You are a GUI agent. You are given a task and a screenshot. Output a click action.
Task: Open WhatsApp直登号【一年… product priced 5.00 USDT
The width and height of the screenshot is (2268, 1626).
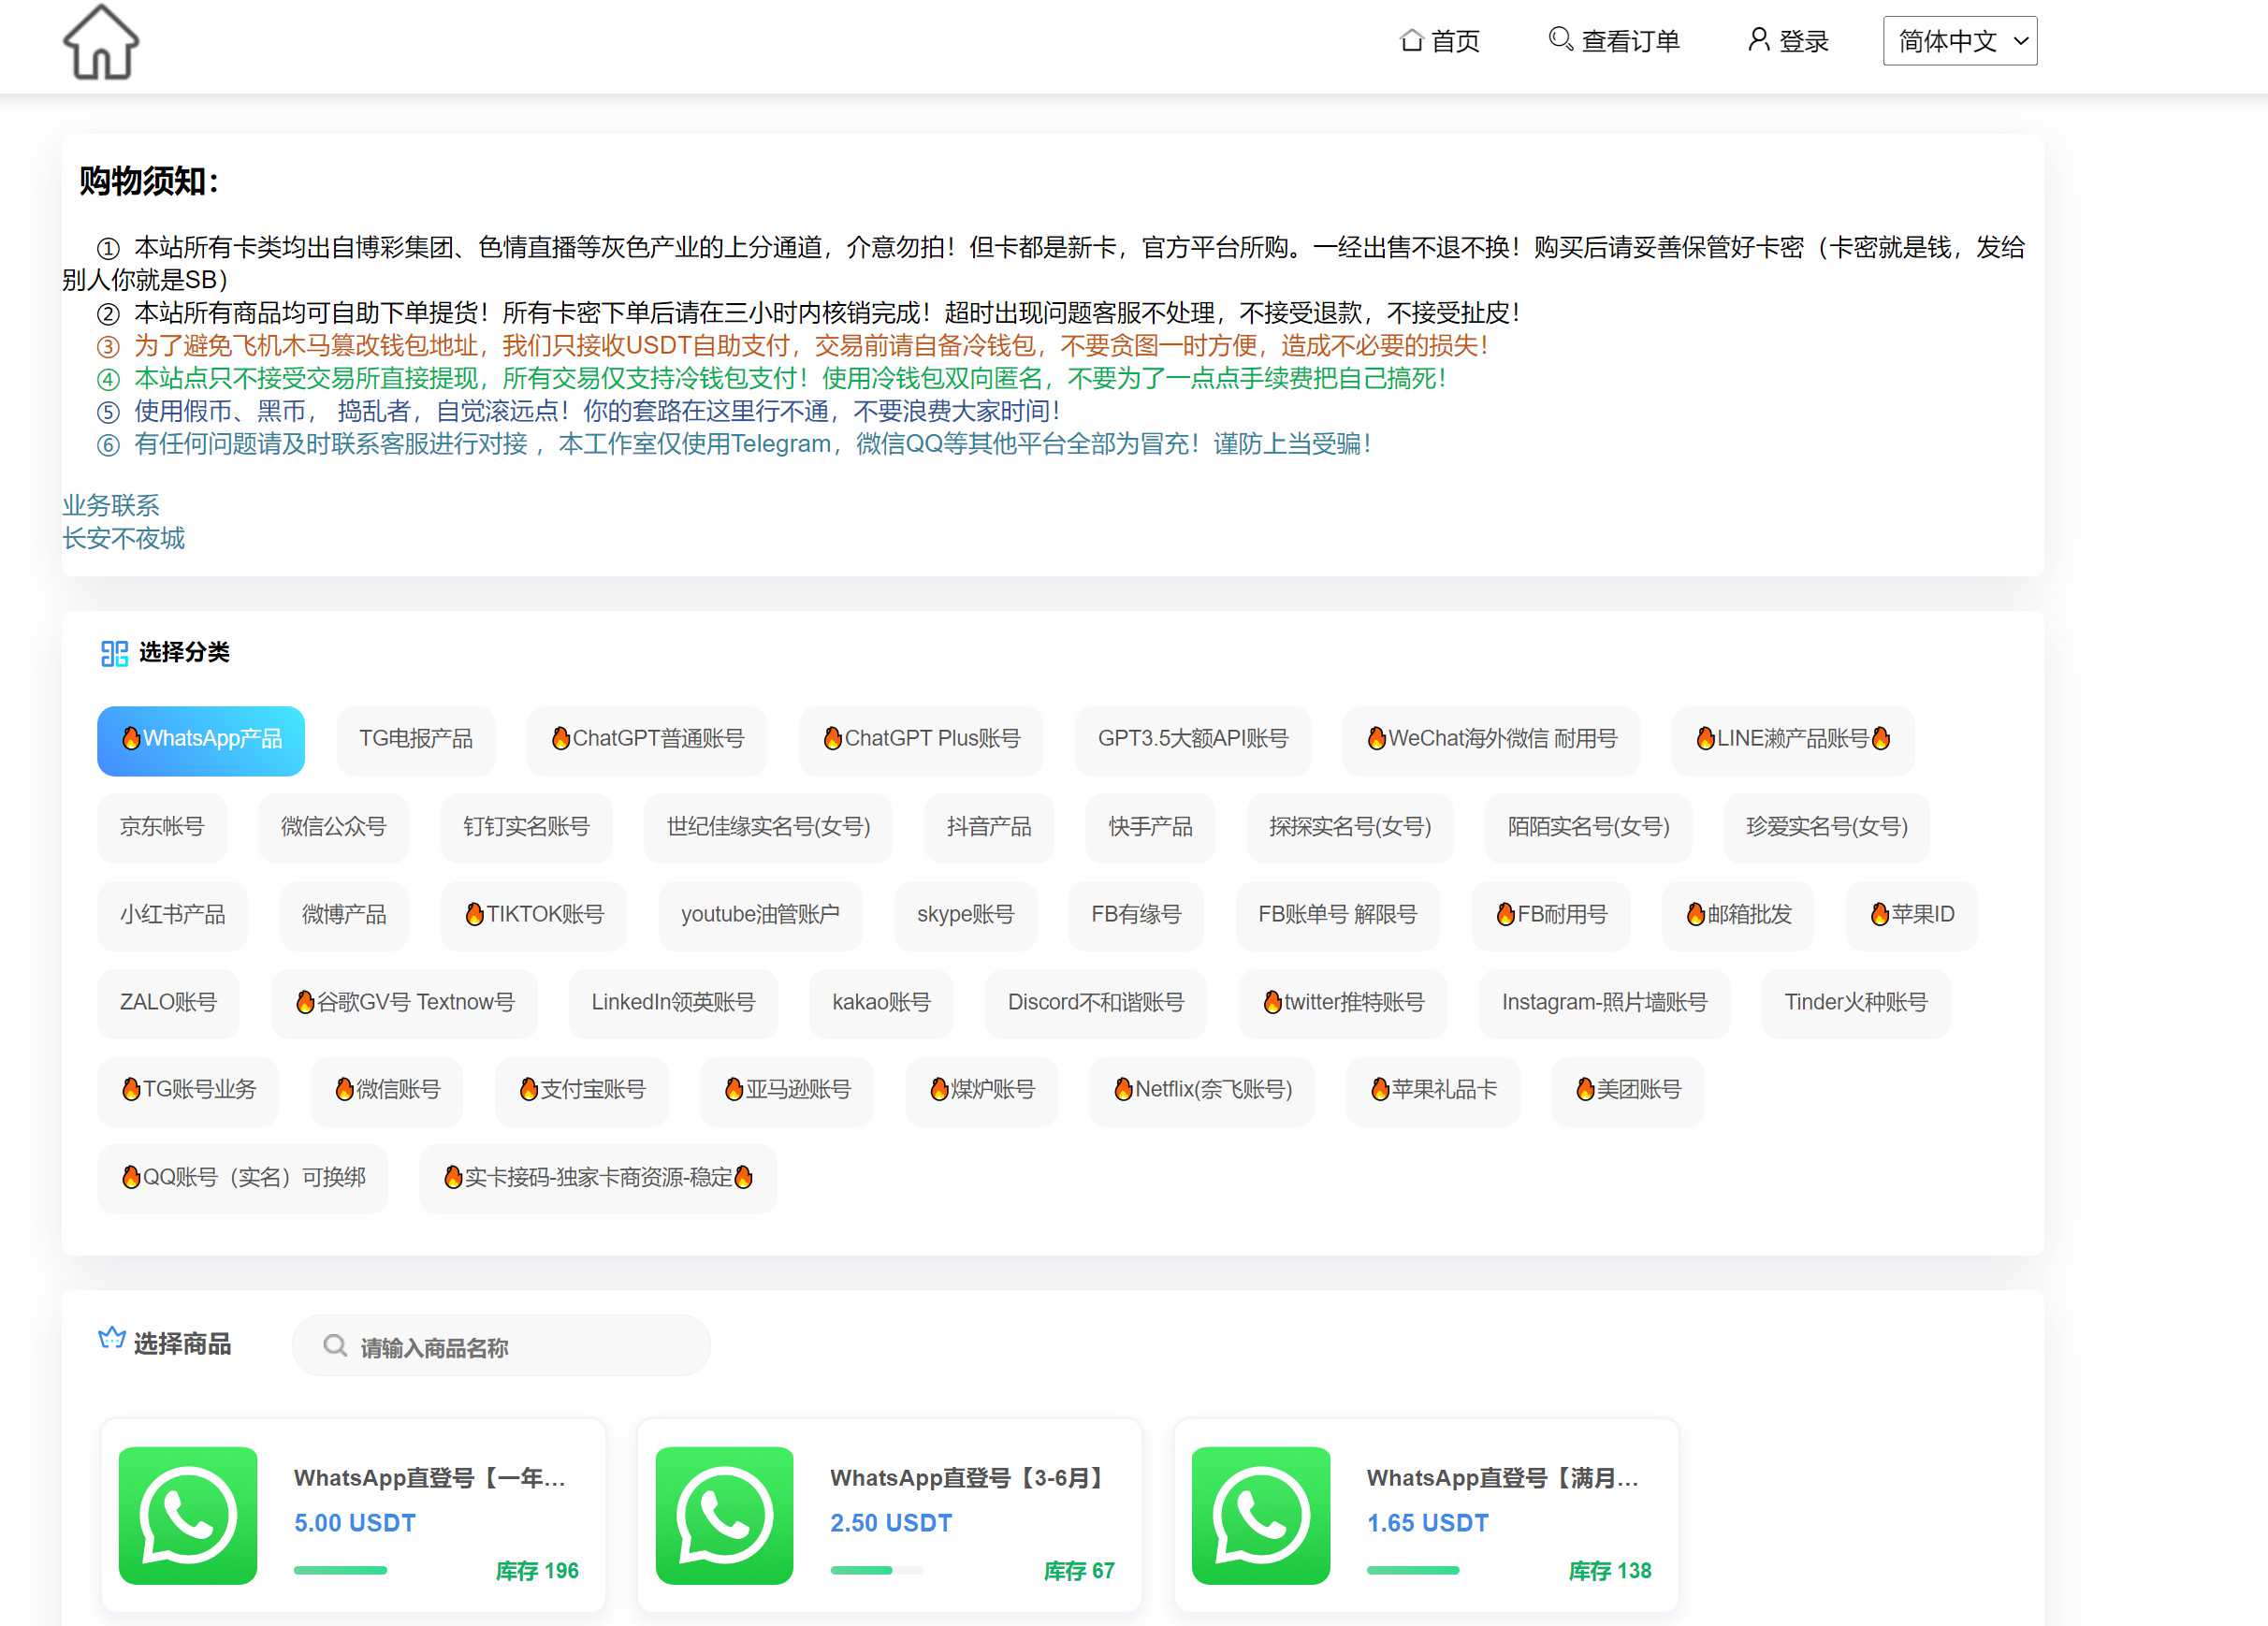tap(353, 1516)
